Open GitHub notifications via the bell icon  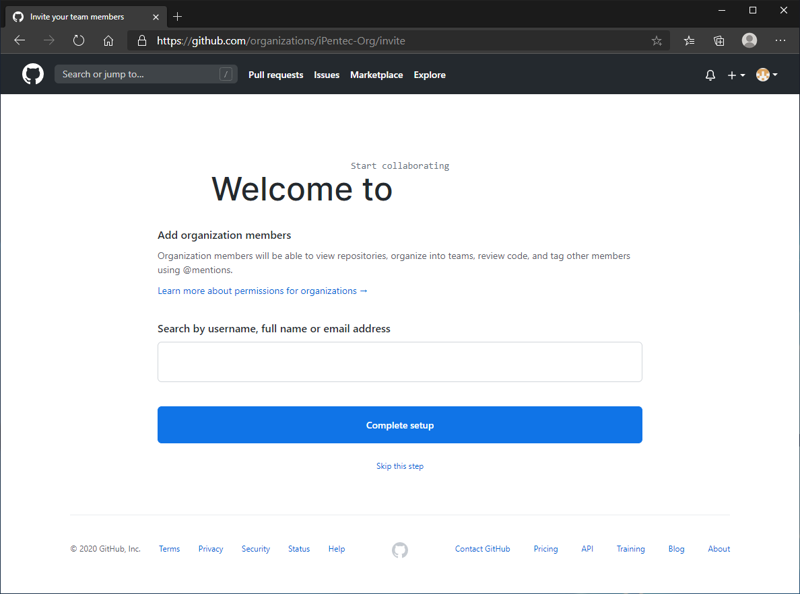coord(710,74)
